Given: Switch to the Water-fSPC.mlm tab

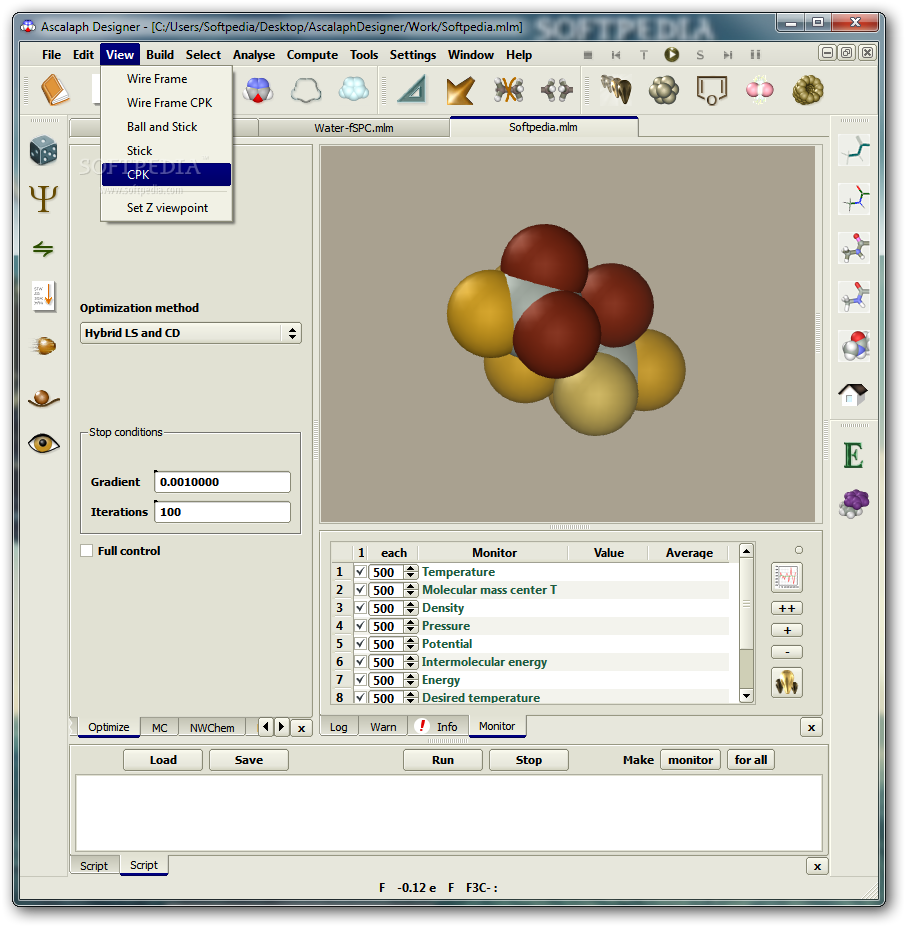Looking at the screenshot, I should tap(354, 128).
